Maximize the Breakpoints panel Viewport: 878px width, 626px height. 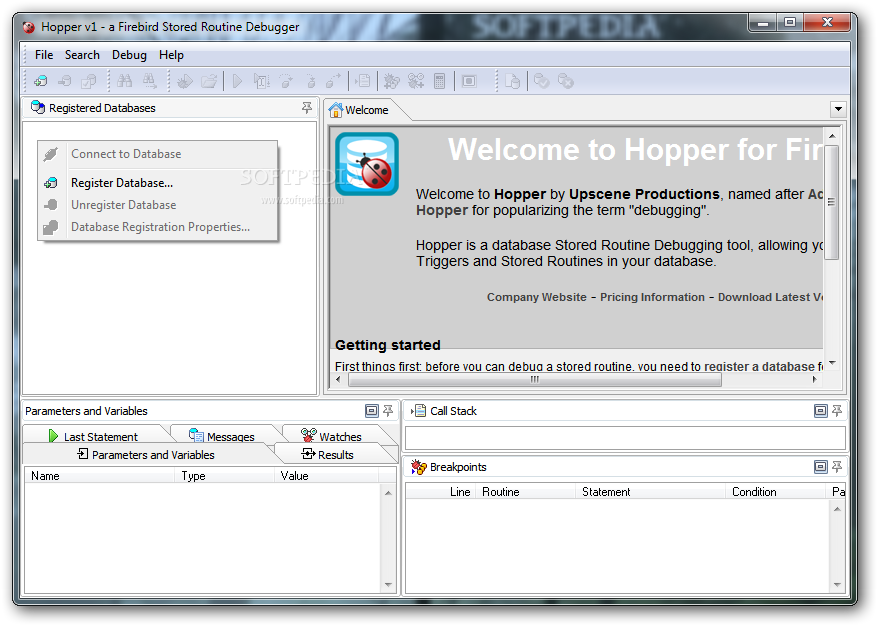[x=820, y=466]
